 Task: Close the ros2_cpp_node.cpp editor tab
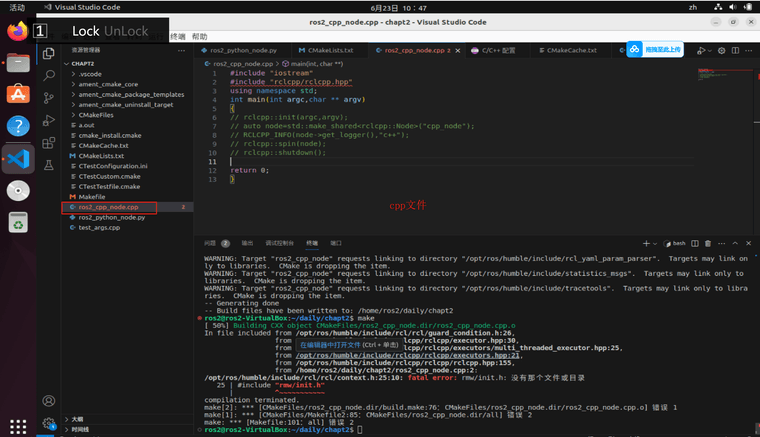click(x=458, y=50)
